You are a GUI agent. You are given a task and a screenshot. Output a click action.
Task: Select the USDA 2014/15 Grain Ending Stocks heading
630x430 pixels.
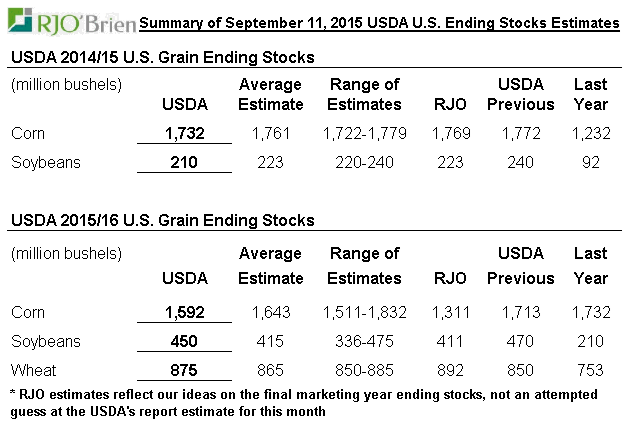click(x=161, y=58)
